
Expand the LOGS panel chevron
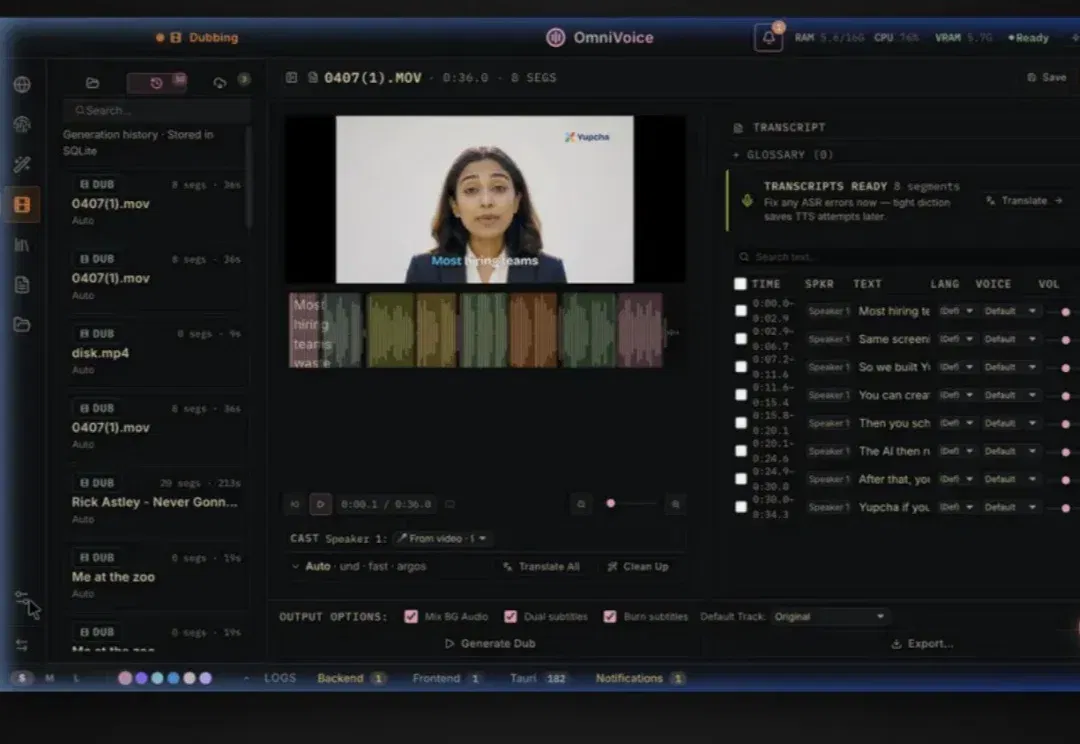246,679
